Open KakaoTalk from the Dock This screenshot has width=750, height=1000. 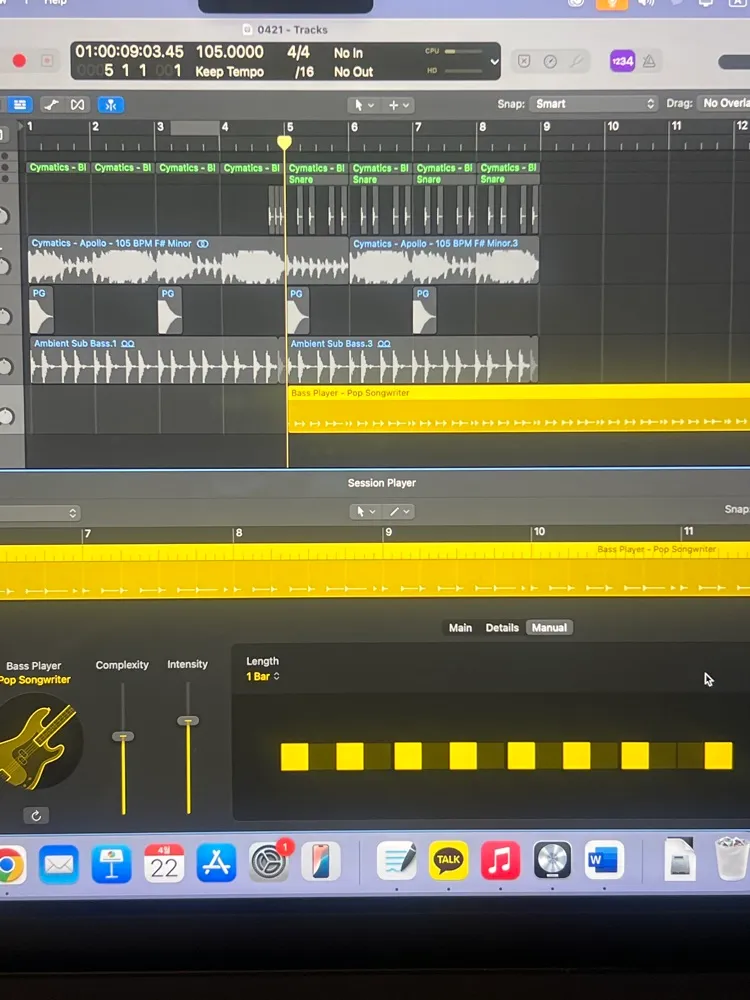[448, 860]
